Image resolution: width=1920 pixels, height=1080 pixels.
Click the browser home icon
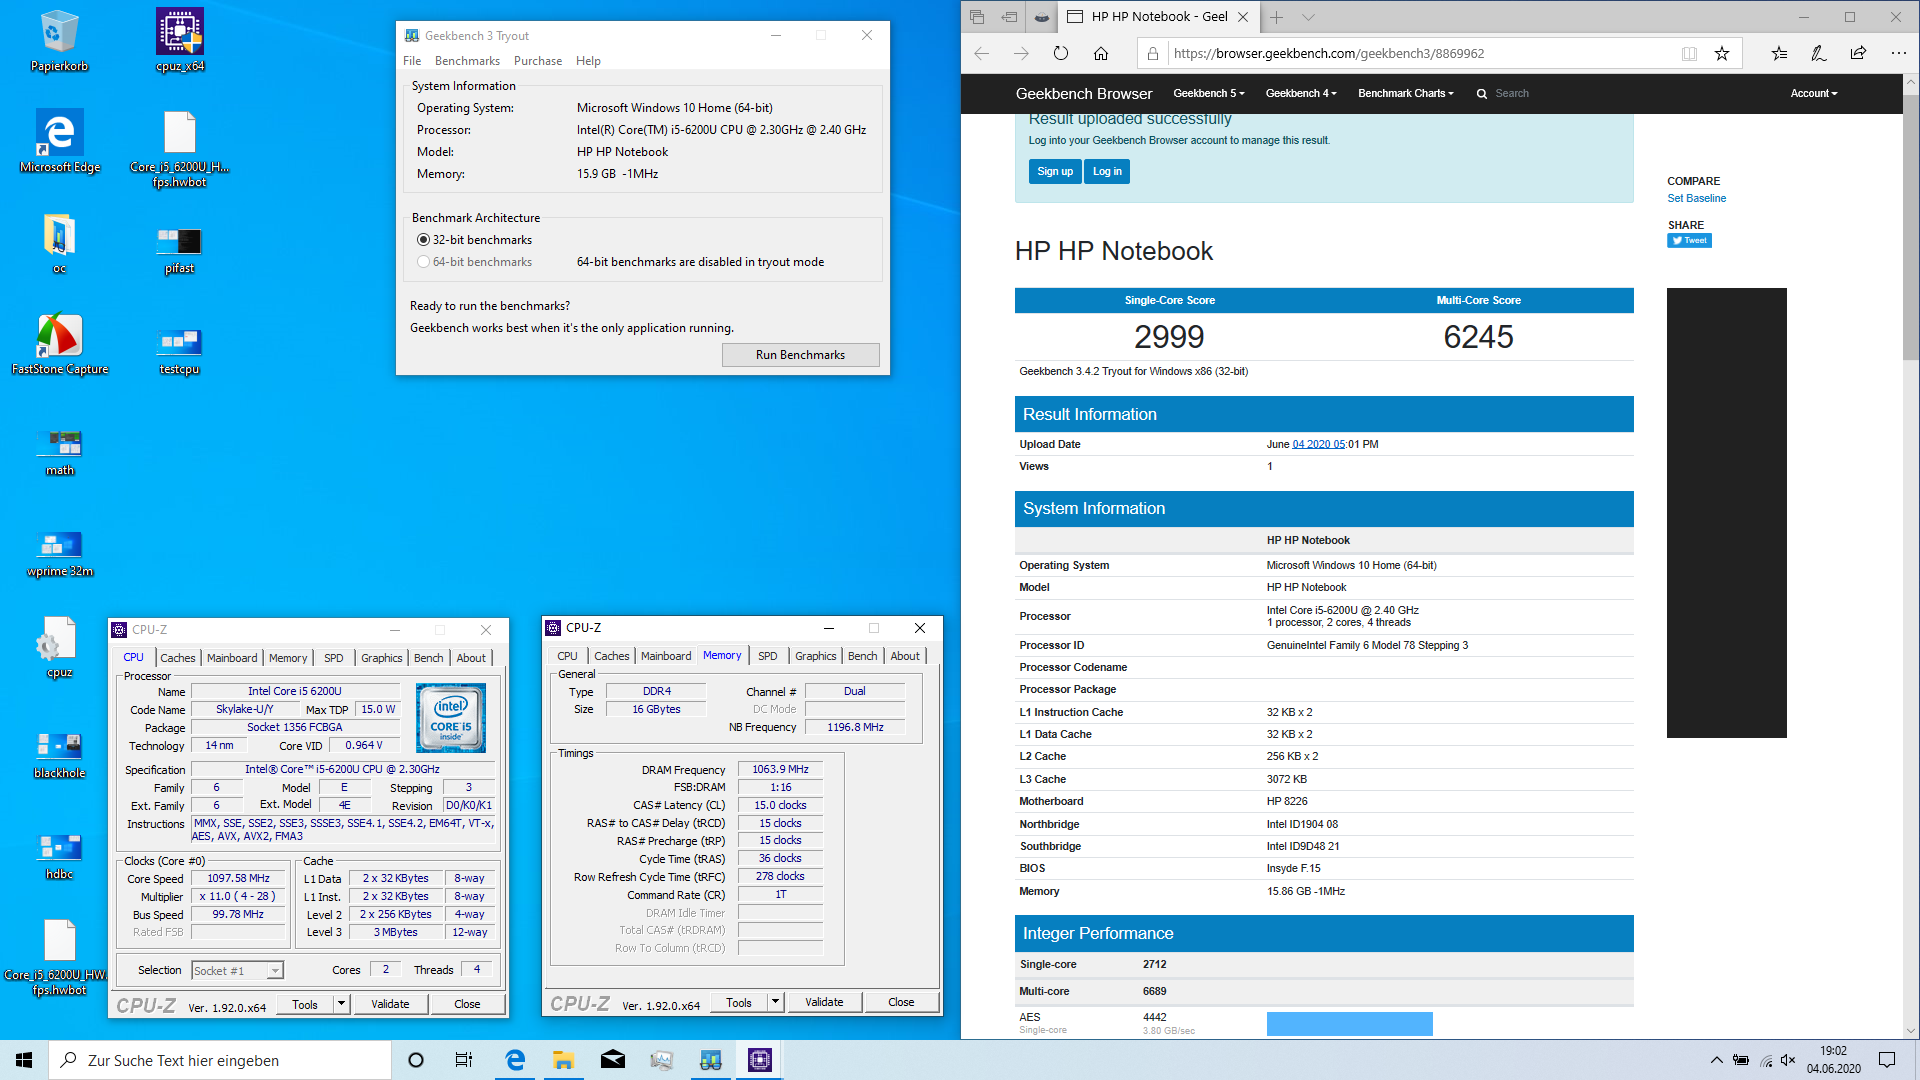(1101, 53)
